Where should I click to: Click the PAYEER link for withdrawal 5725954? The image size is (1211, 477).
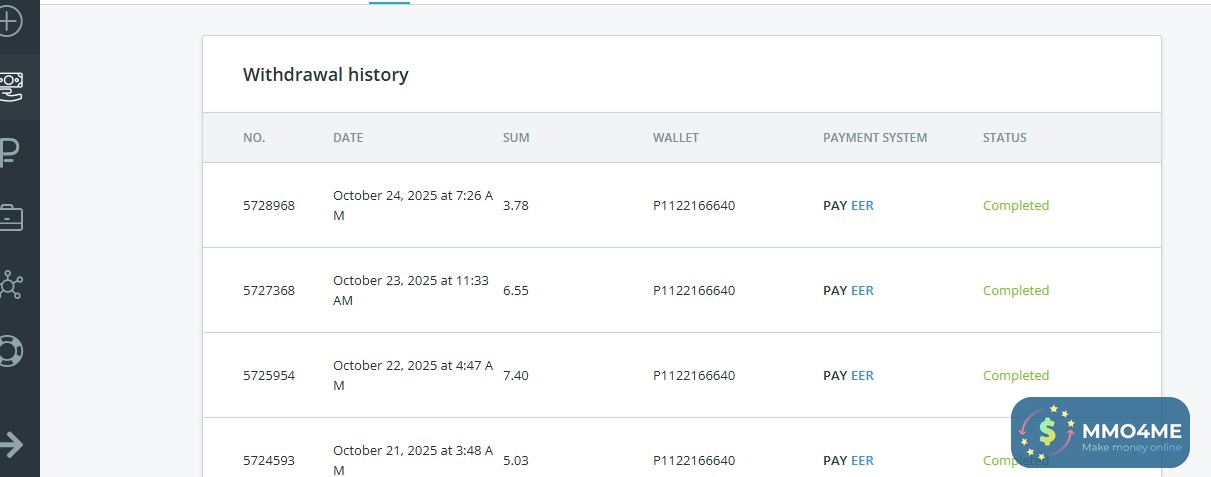coord(848,376)
